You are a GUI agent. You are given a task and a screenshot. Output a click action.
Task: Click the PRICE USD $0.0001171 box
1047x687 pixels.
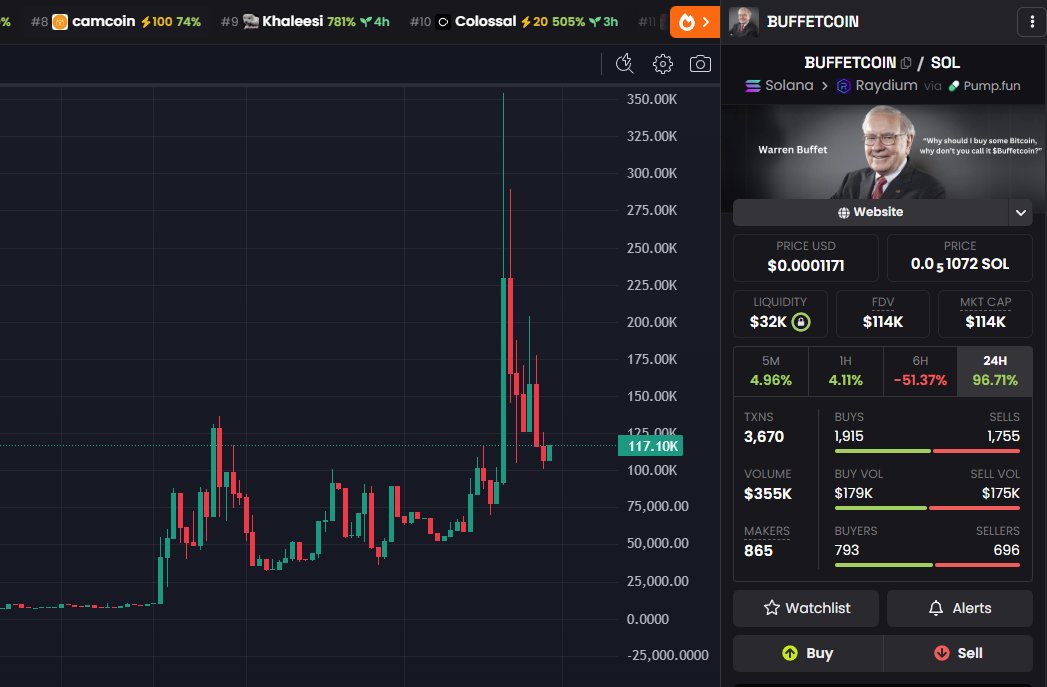pos(806,258)
